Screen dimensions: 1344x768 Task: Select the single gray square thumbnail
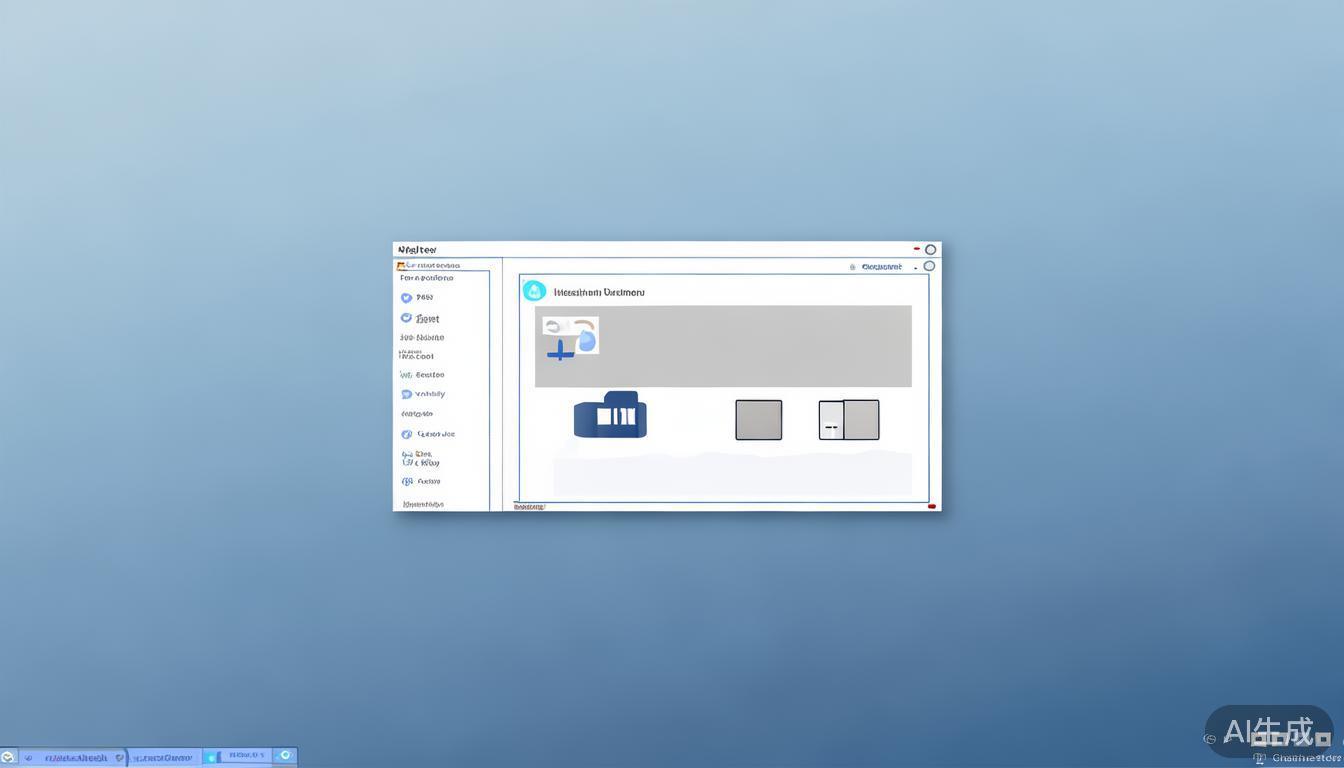(759, 420)
